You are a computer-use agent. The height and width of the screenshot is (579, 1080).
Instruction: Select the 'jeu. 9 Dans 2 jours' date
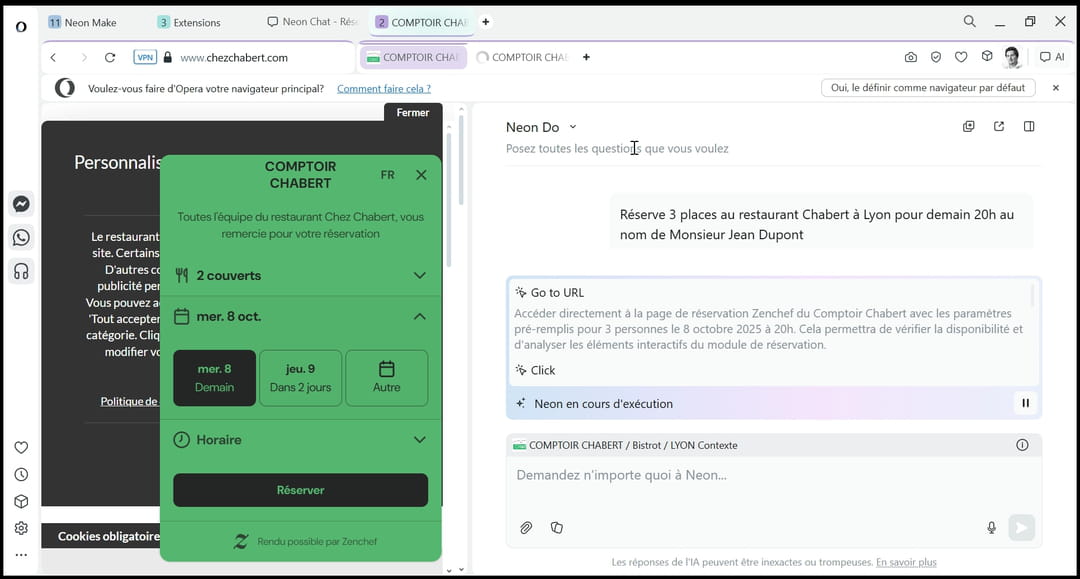(300, 378)
